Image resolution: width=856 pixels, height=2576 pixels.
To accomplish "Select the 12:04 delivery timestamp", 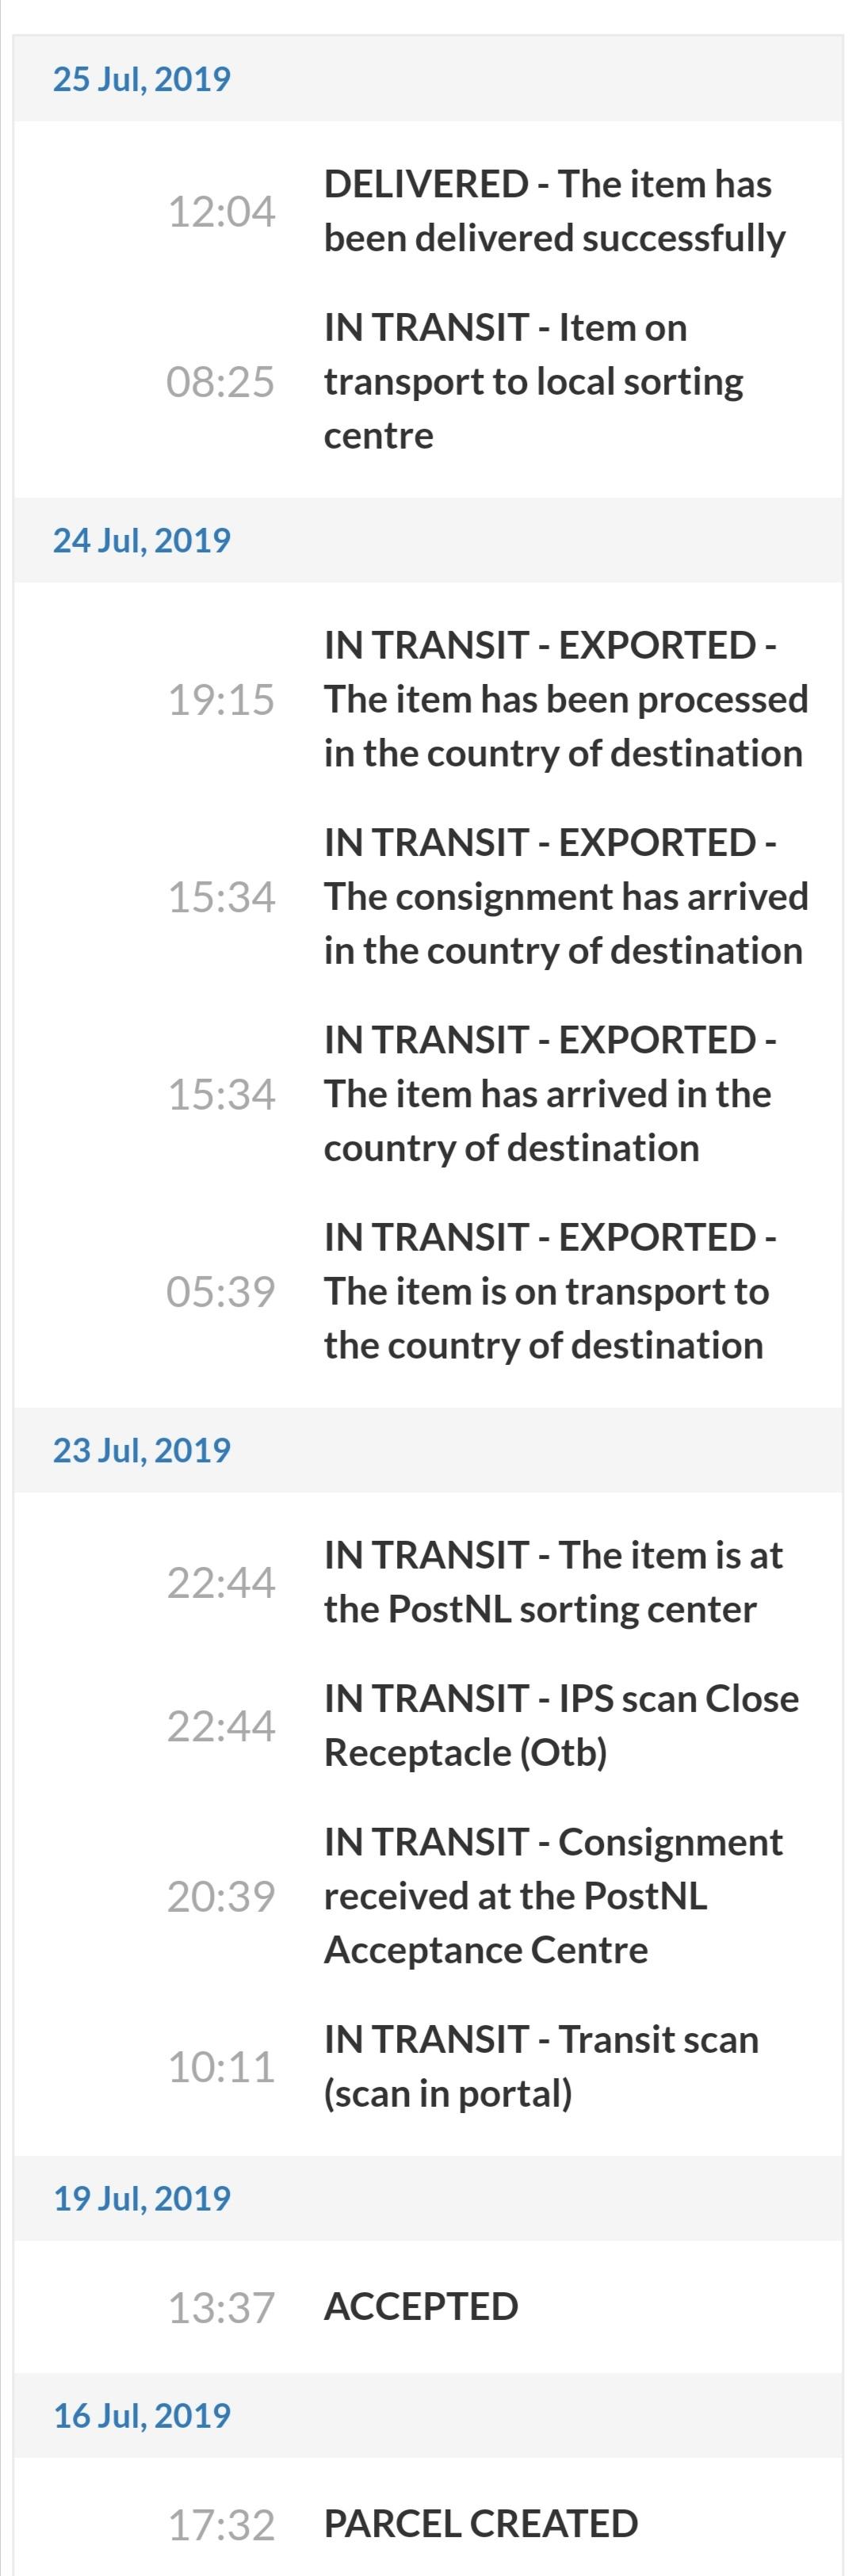I will coord(221,212).
